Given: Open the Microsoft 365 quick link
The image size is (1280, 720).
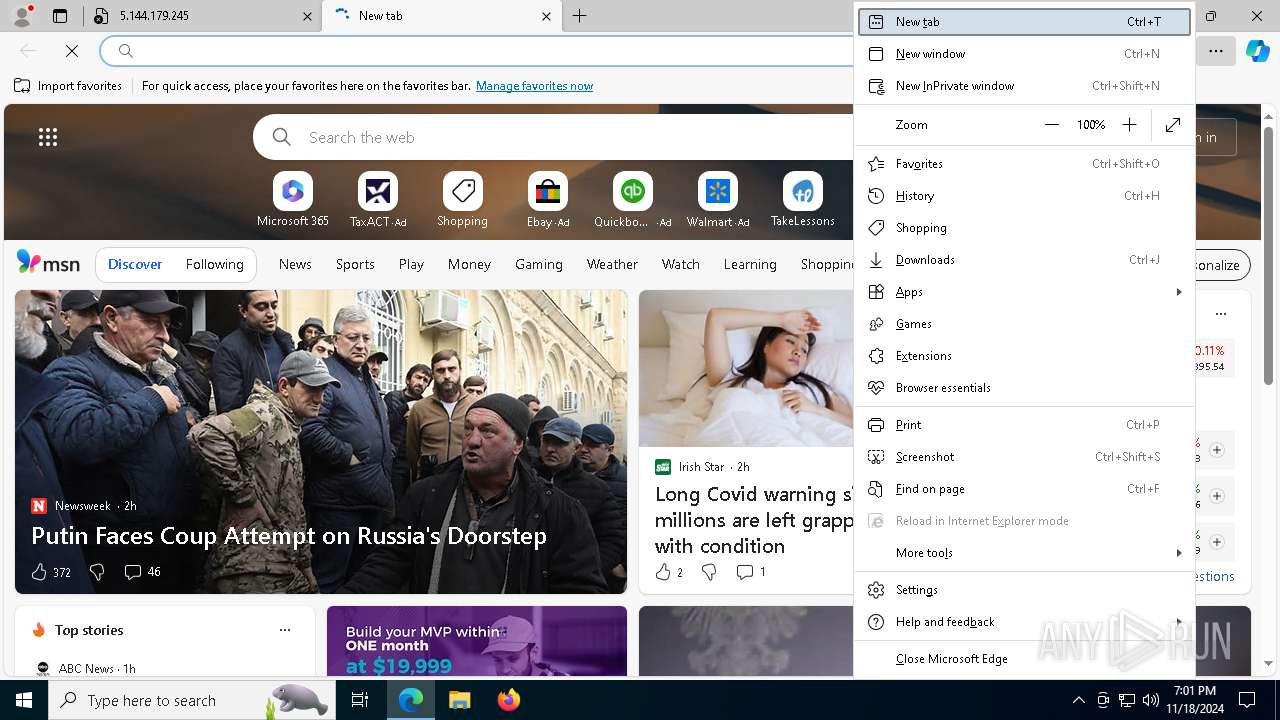Looking at the screenshot, I should 292,200.
